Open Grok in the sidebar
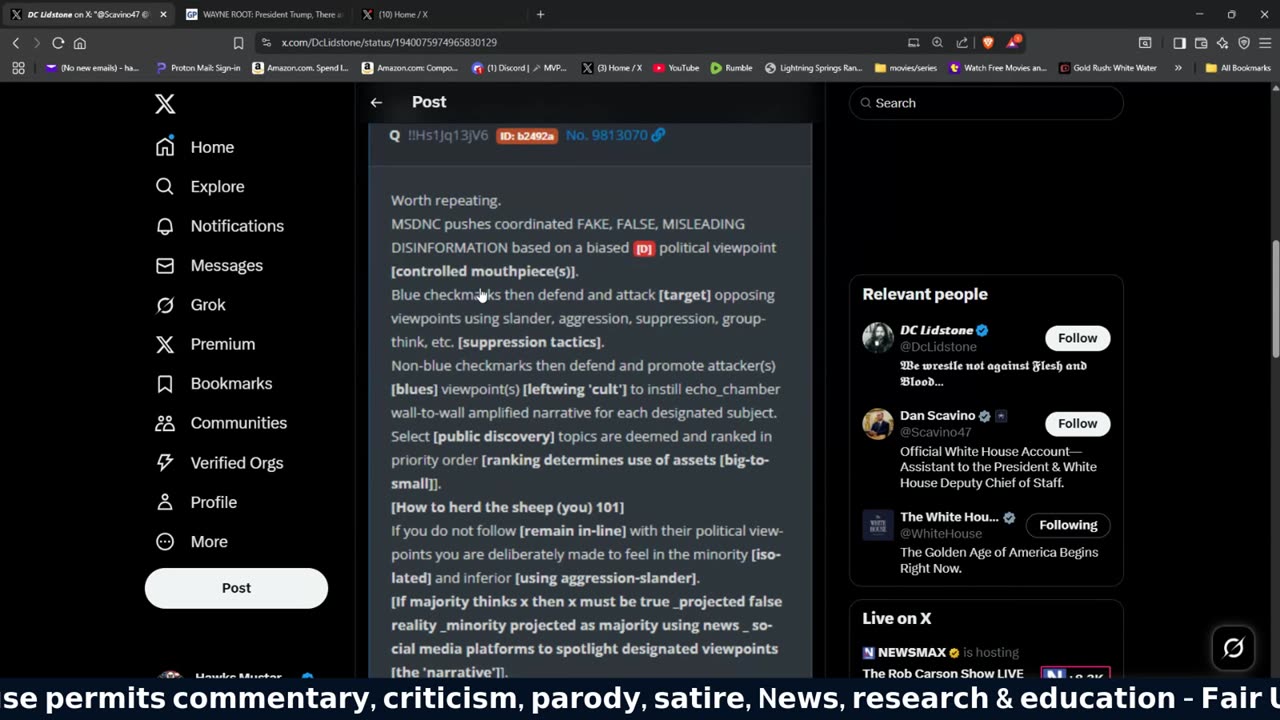 (x=190, y=305)
